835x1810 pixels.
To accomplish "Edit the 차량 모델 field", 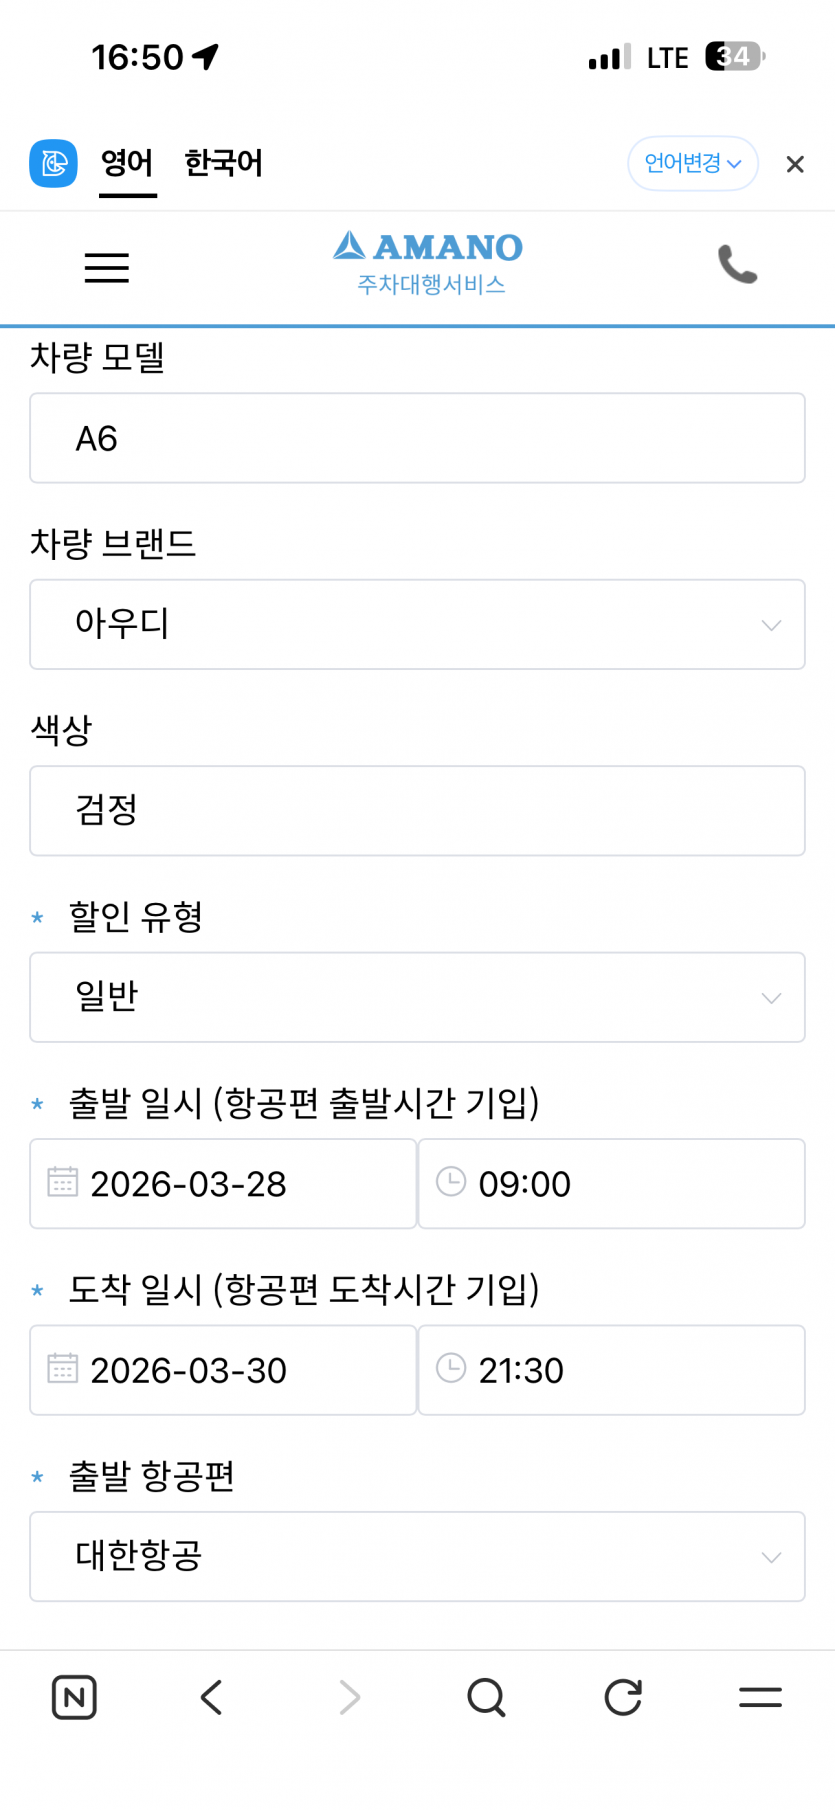I will (417, 438).
